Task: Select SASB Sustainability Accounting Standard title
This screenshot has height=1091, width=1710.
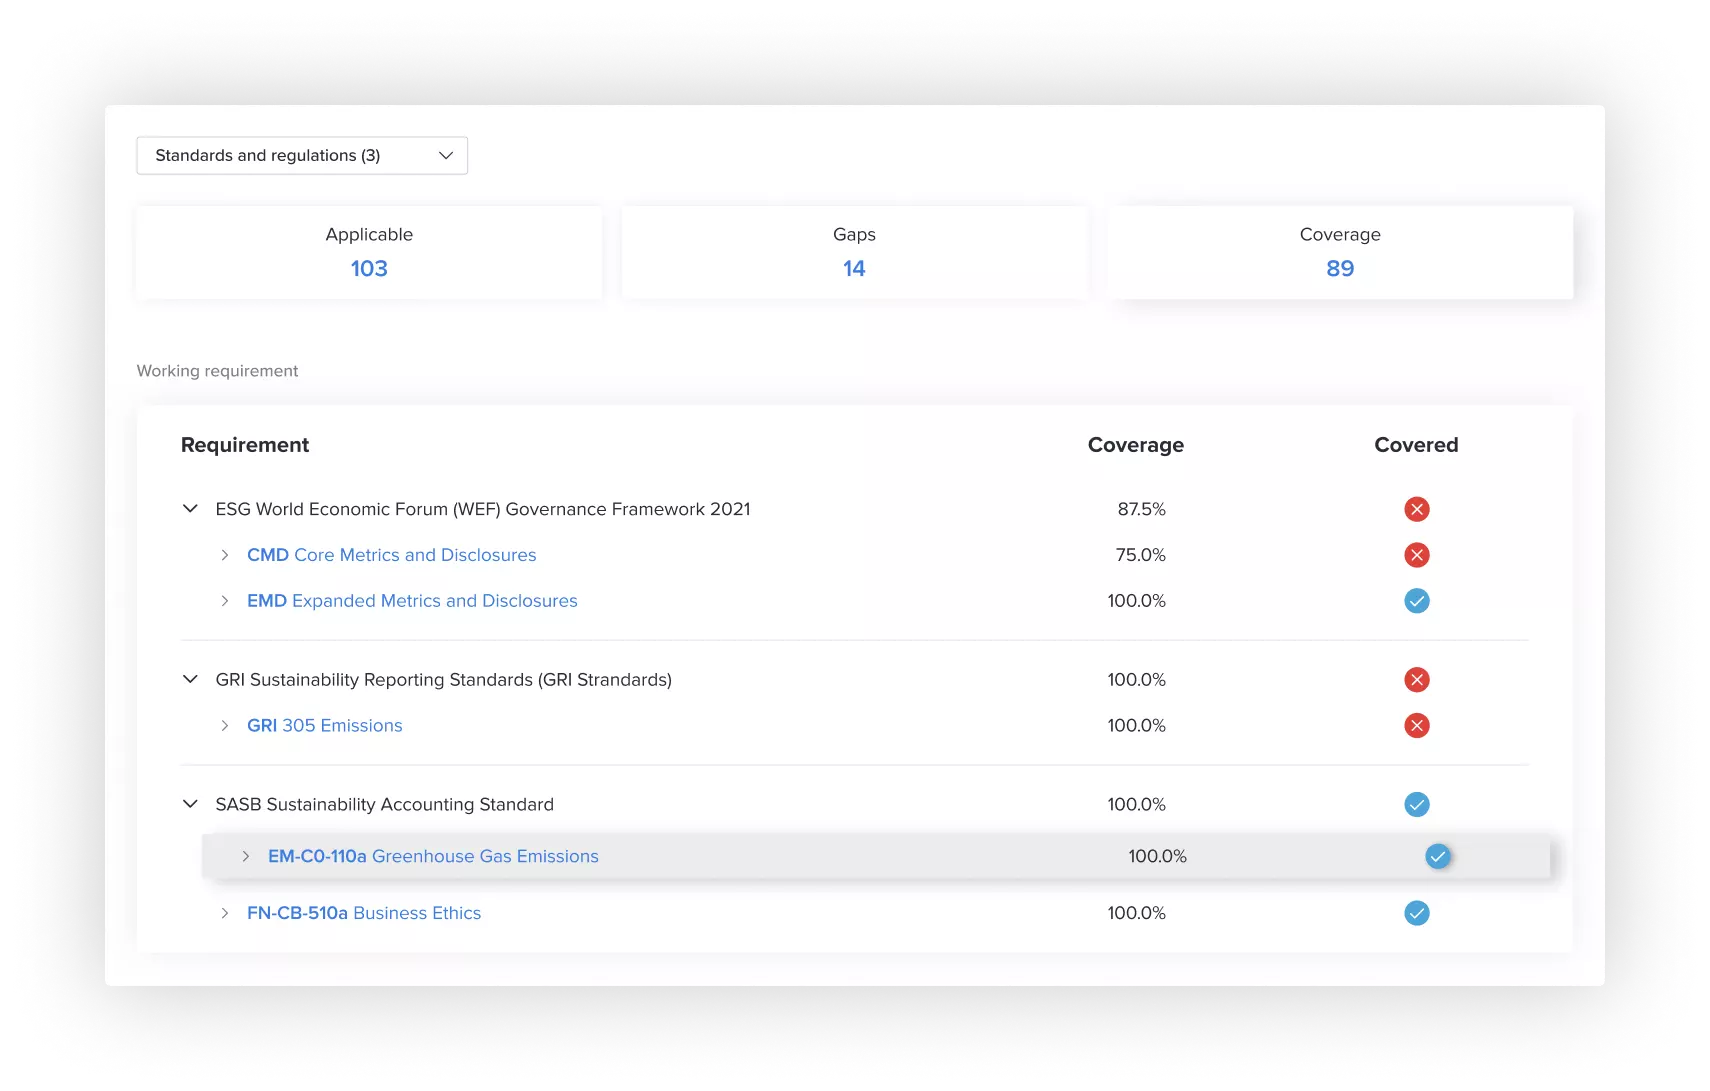Action: (385, 804)
